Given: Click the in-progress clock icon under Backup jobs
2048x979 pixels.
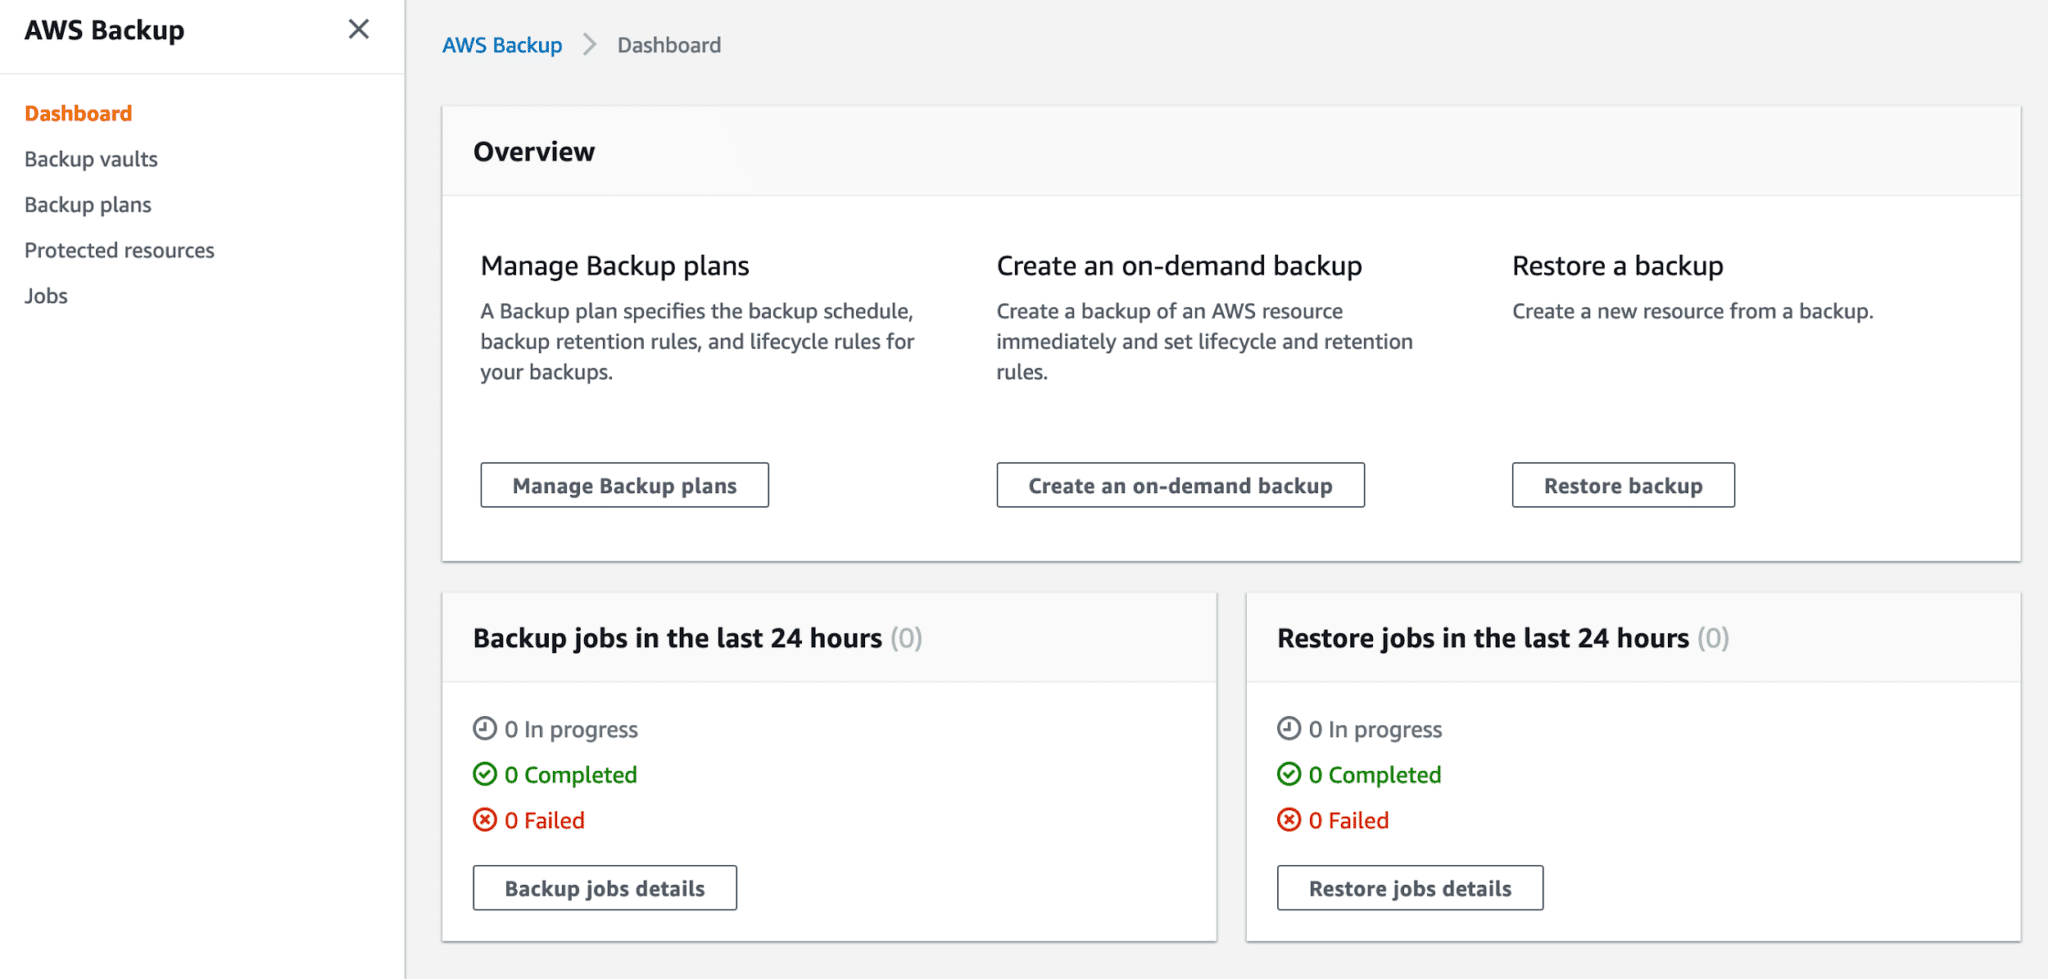Looking at the screenshot, I should tap(486, 729).
